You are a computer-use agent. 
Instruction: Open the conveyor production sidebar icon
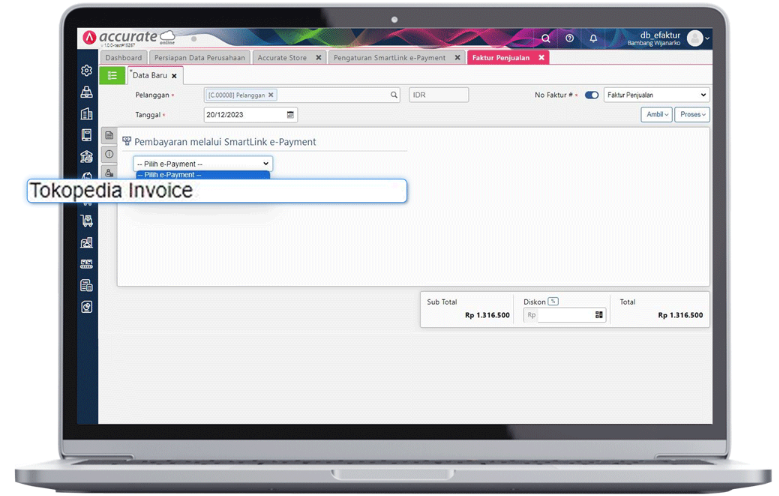click(x=86, y=264)
